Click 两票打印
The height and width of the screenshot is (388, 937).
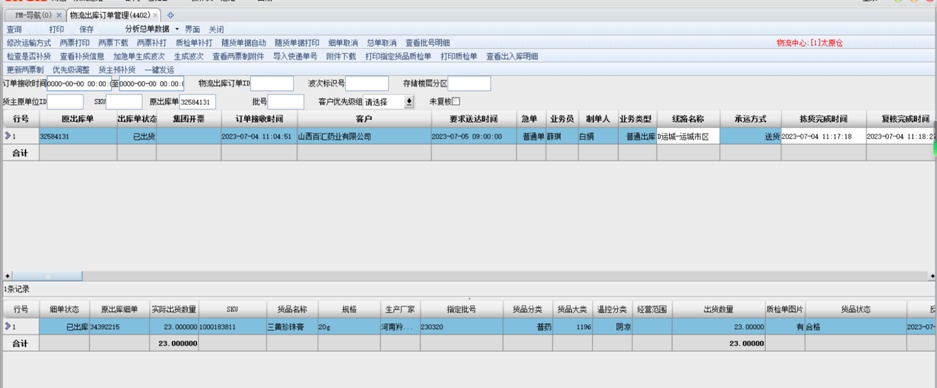75,43
